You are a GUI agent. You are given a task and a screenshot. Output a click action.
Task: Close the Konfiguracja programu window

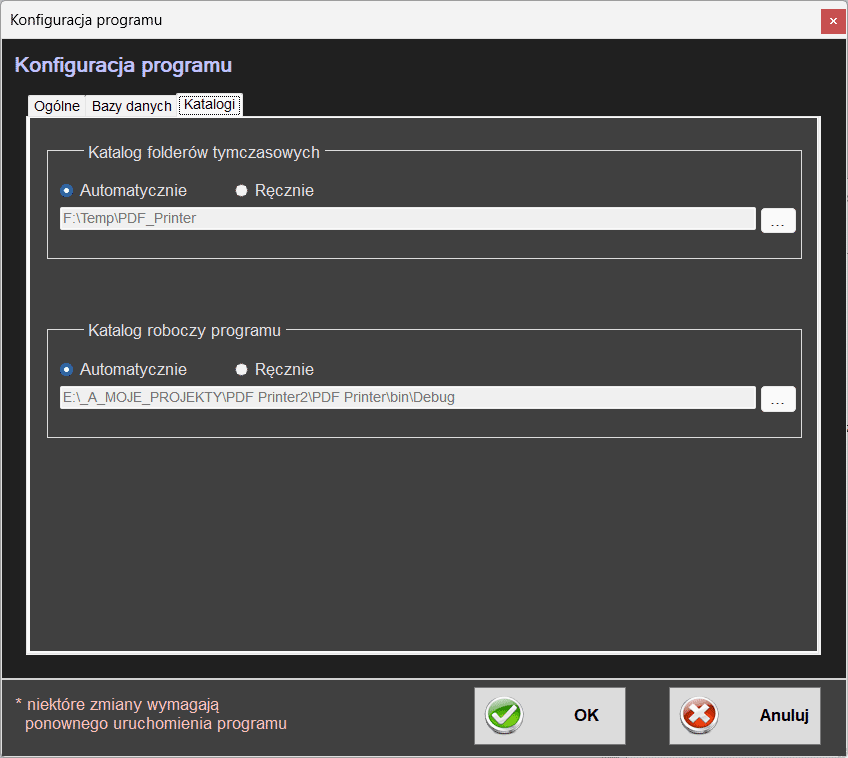point(832,21)
